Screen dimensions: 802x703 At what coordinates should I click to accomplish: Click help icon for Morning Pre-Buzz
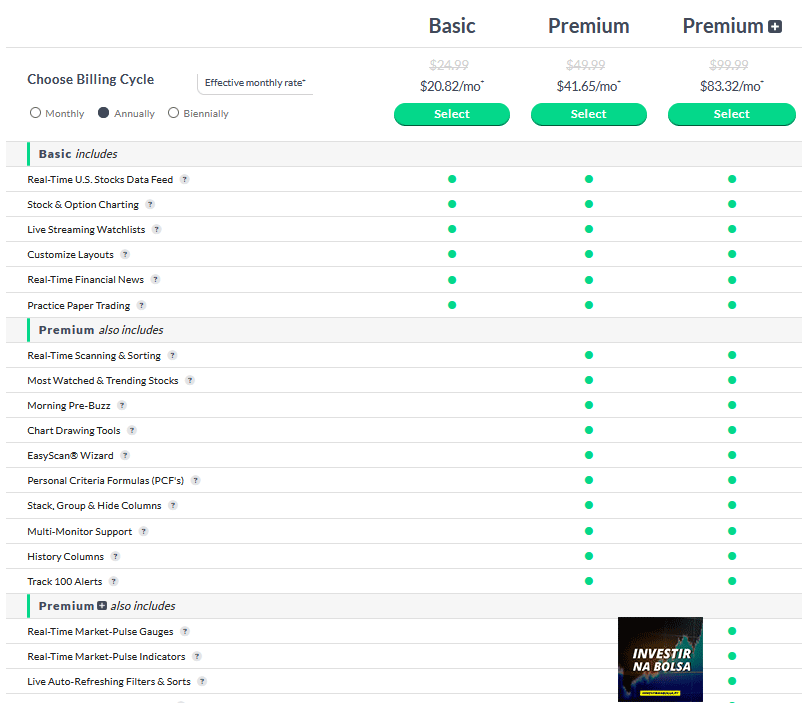point(122,406)
